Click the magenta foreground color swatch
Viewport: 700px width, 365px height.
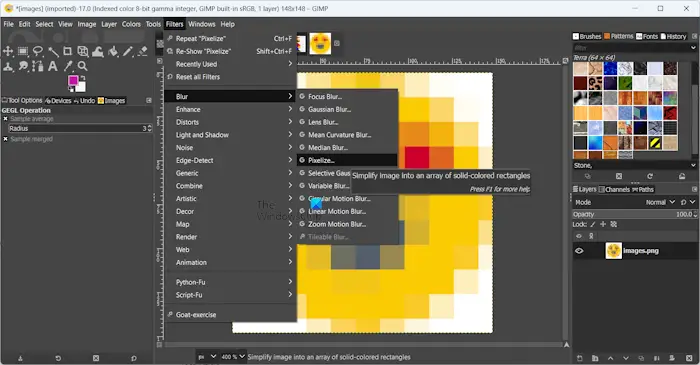point(73,81)
